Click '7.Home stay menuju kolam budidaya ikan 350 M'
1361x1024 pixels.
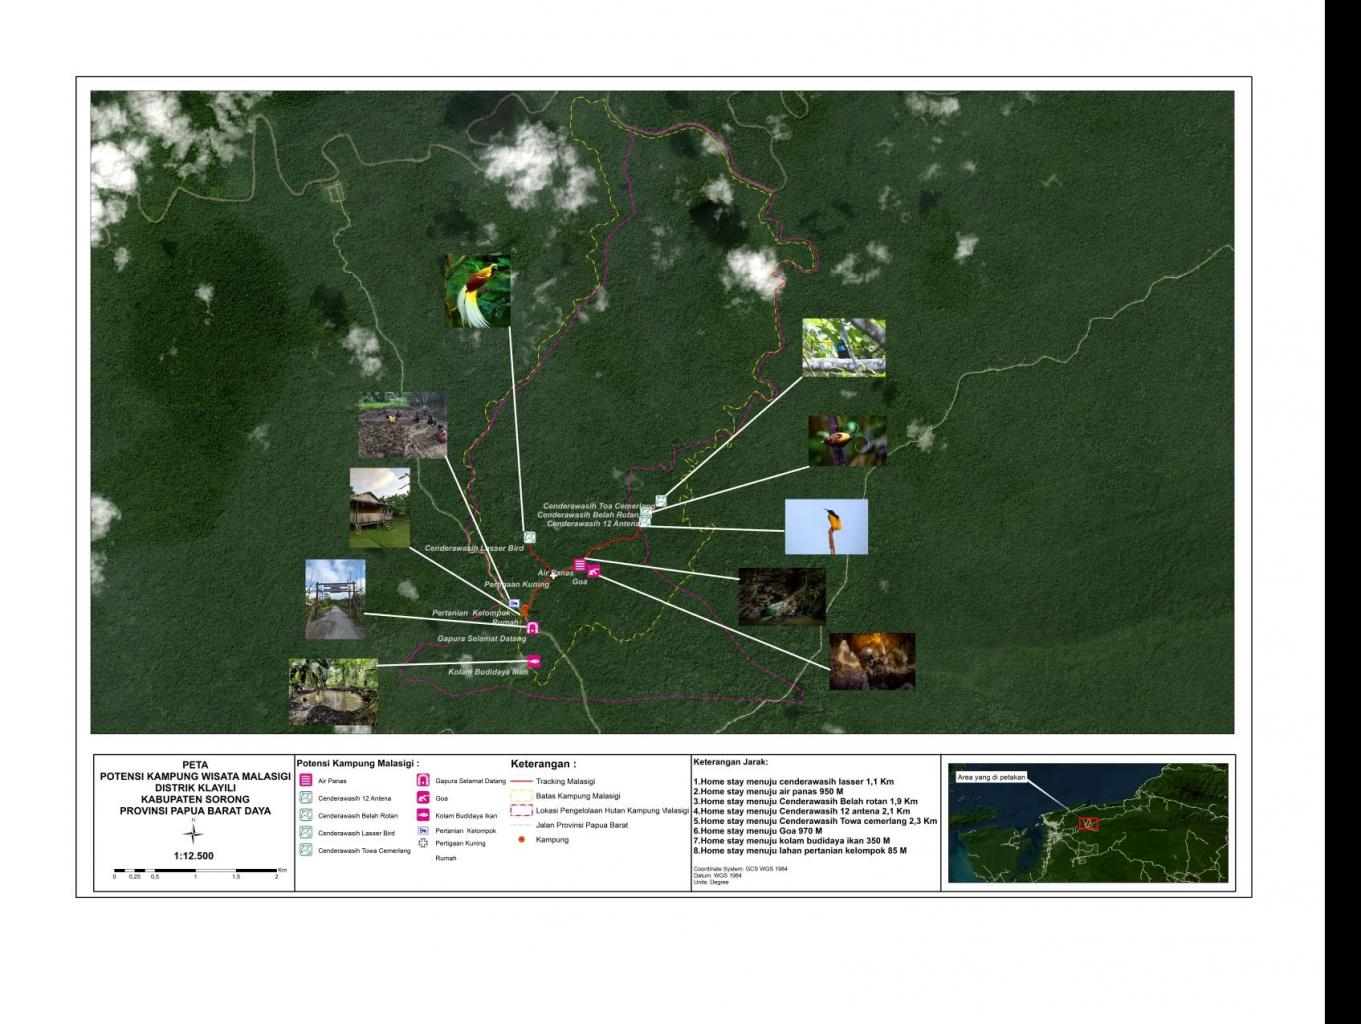791,841
